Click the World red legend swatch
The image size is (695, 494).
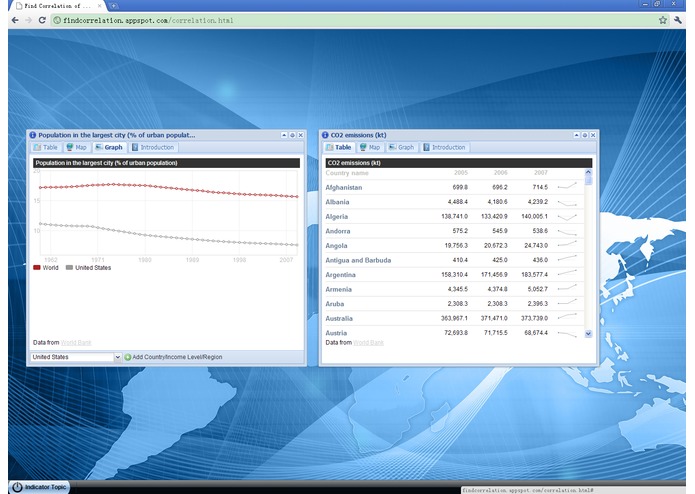37,268
